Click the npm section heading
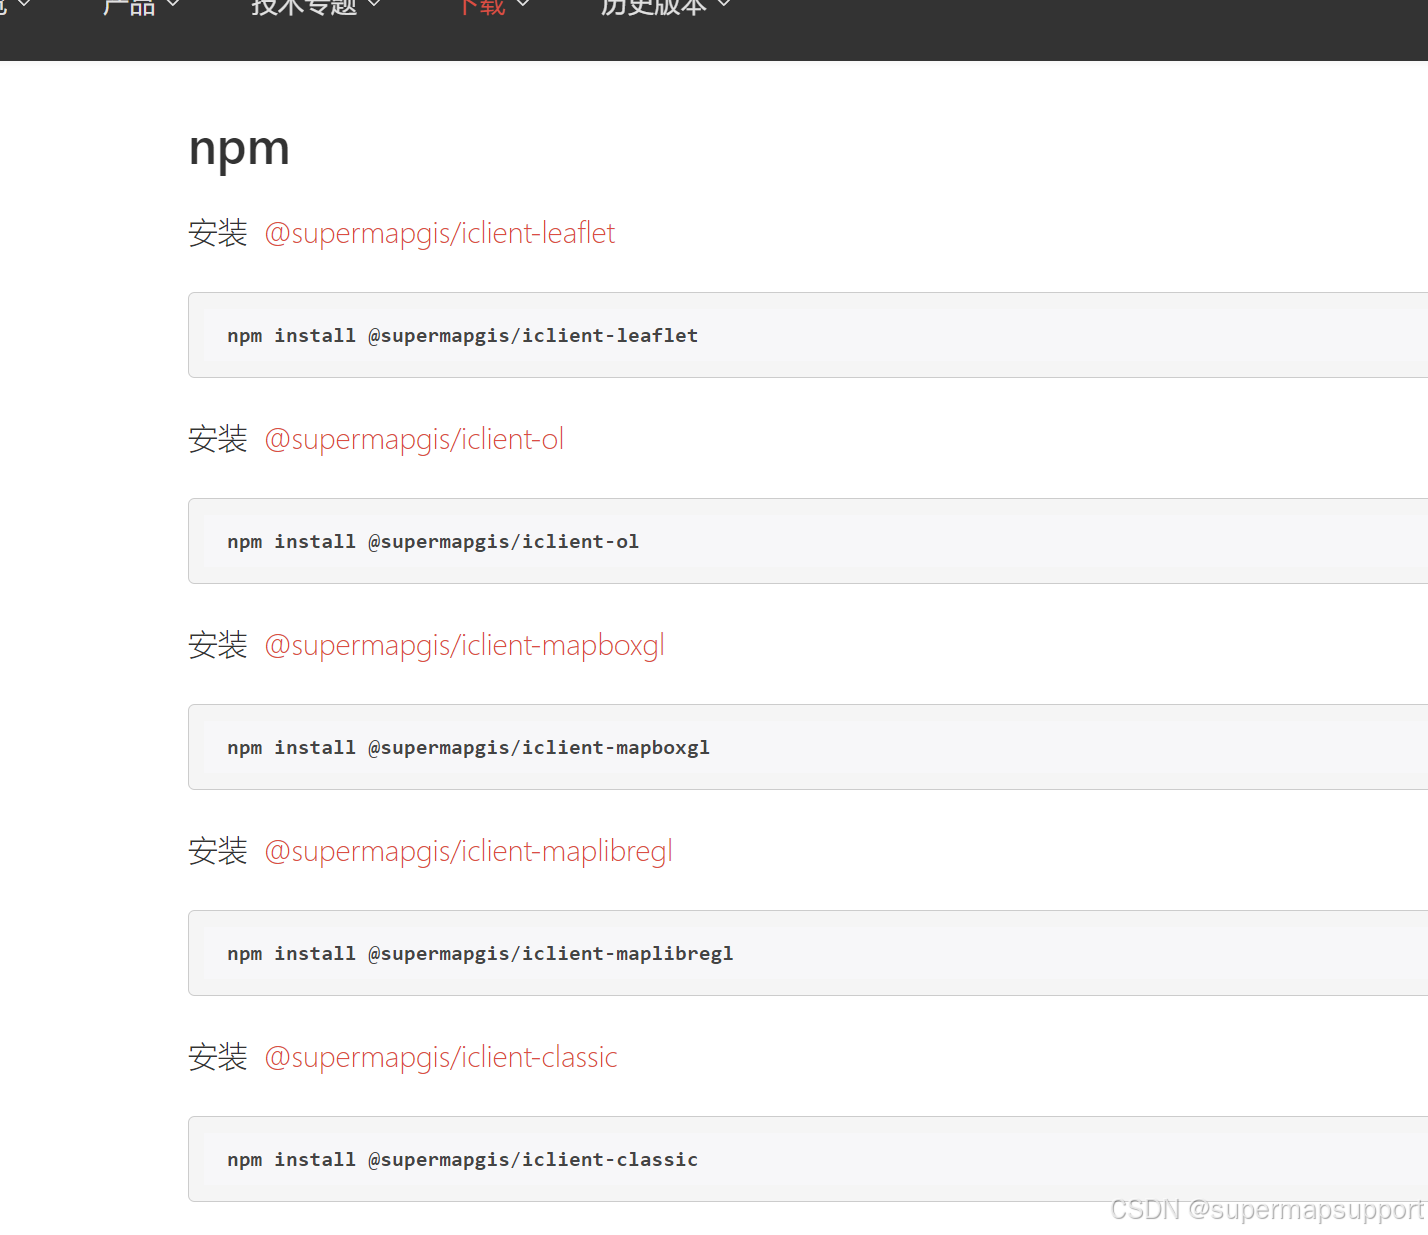 point(239,149)
